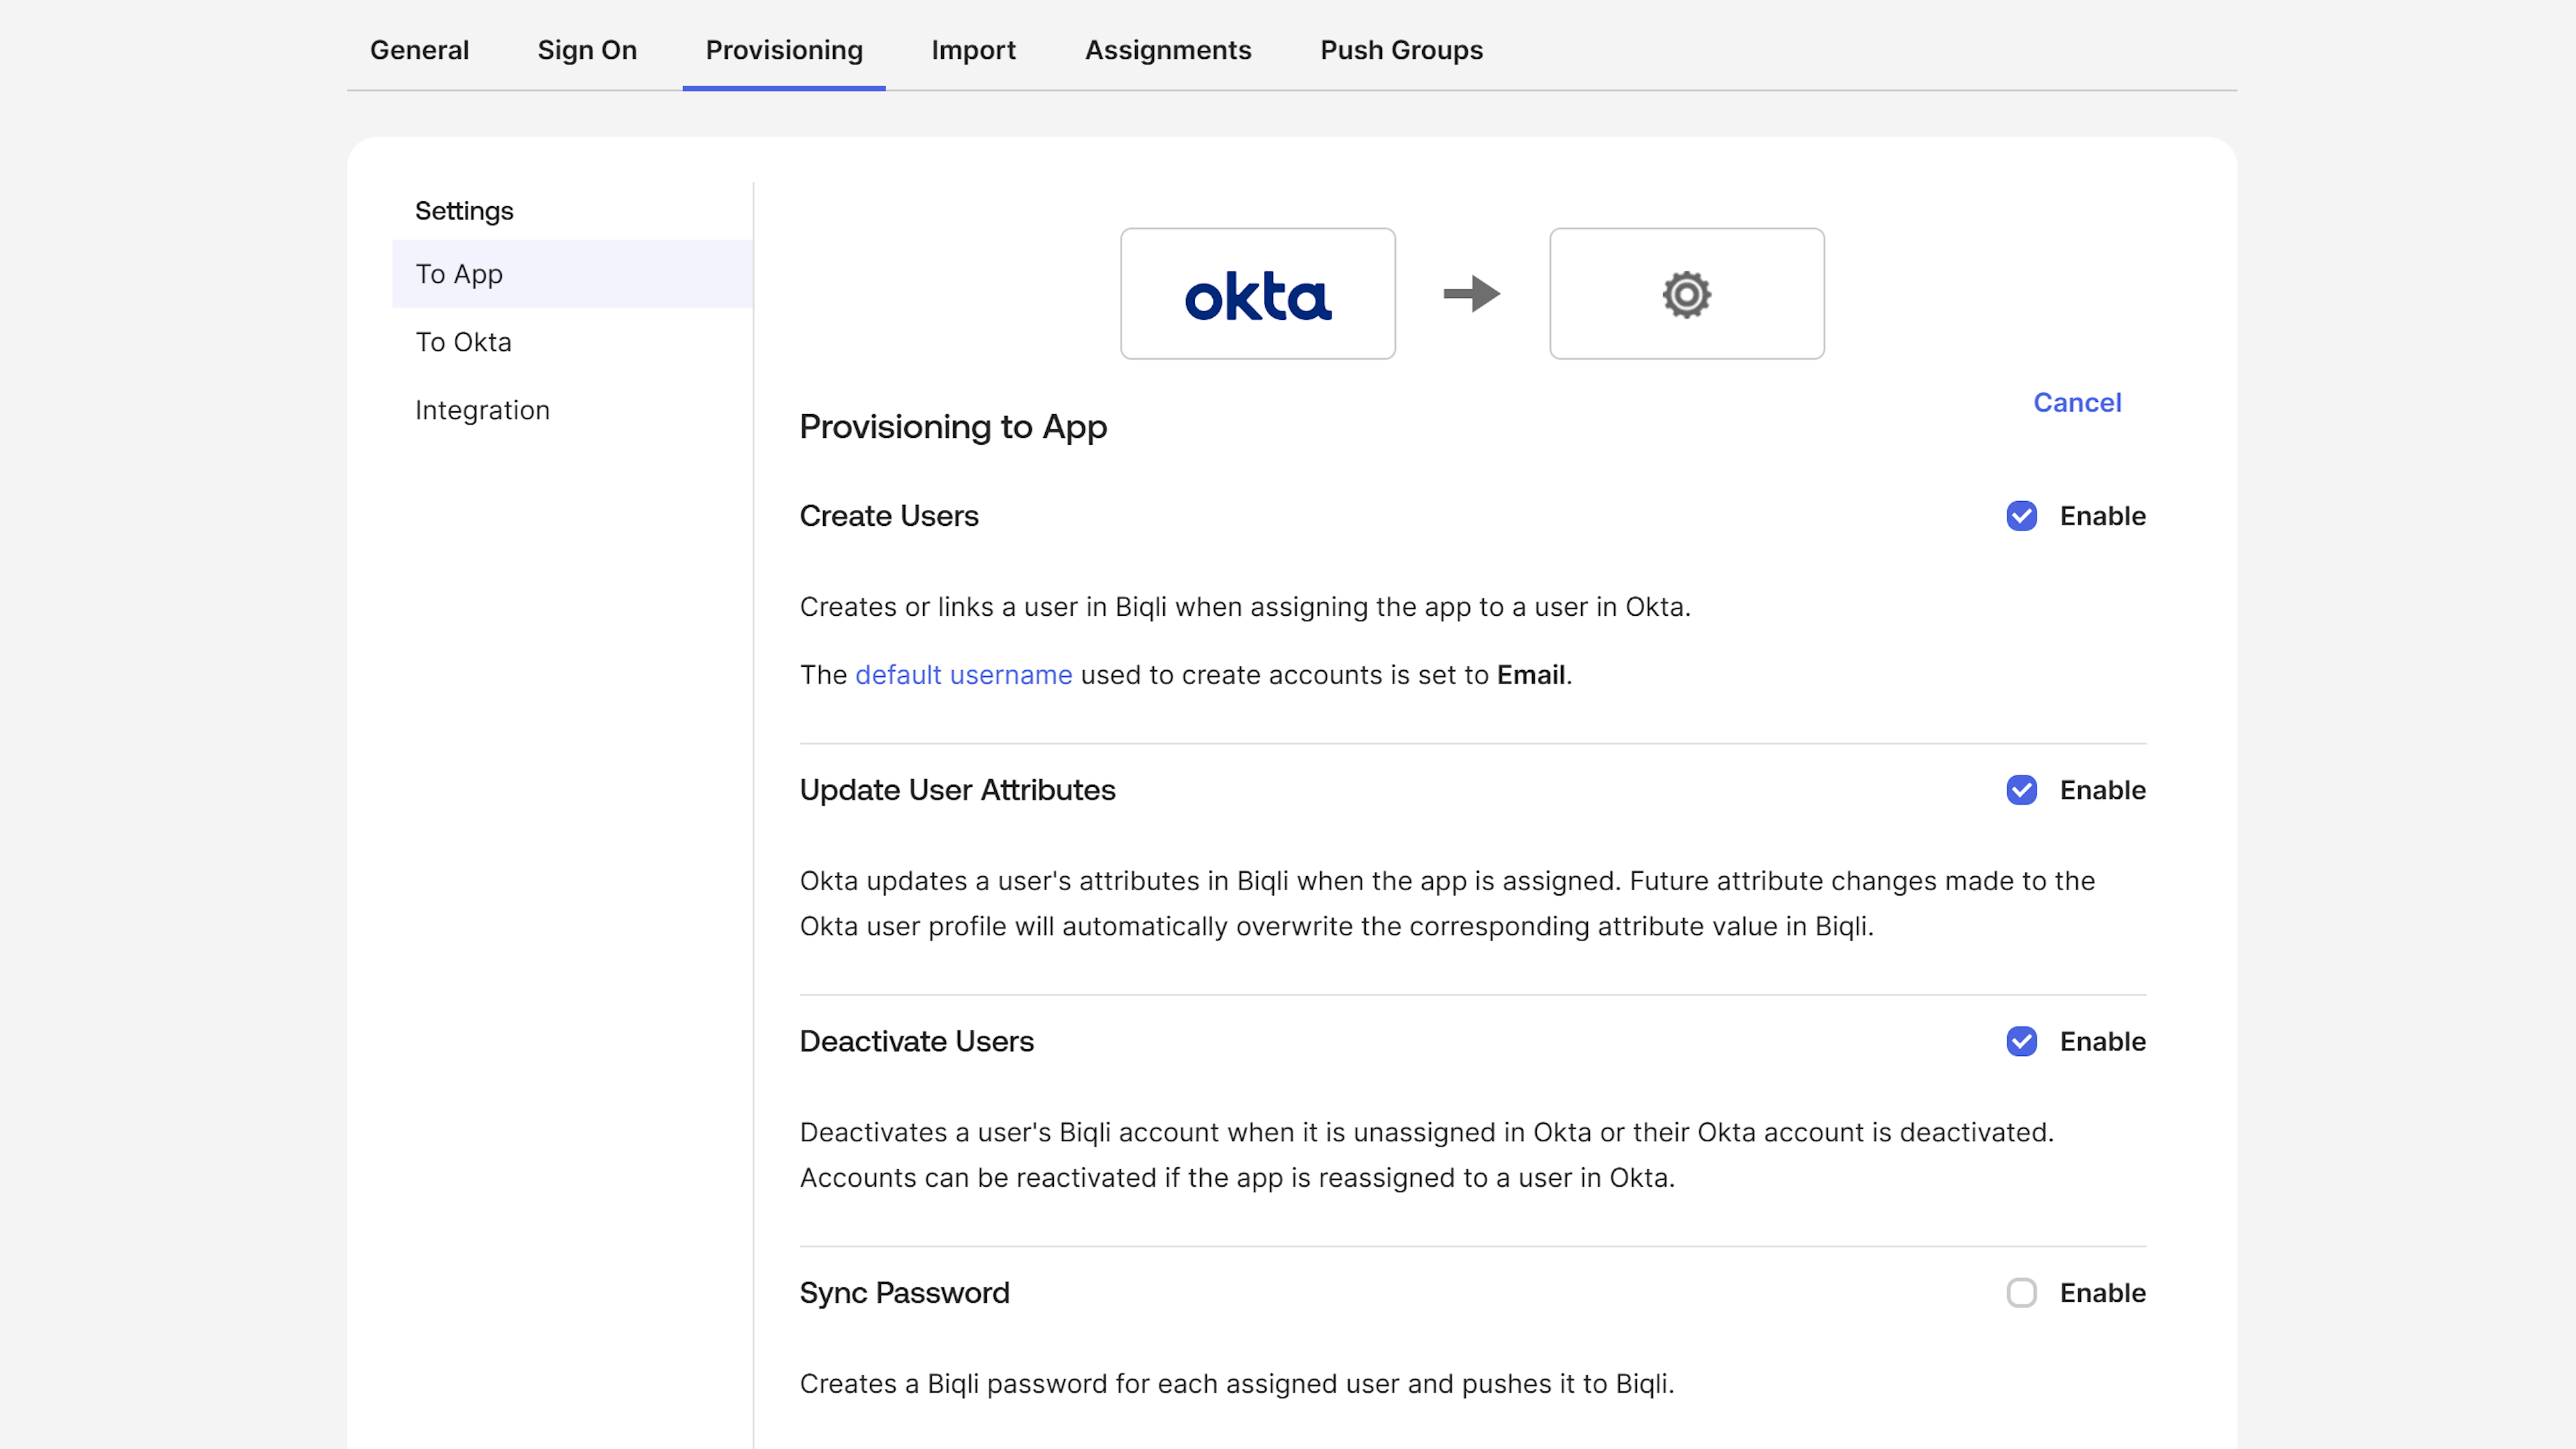The height and width of the screenshot is (1449, 2576).
Task: Select To Okta in Settings sidebar
Action: pyautogui.click(x=572, y=342)
